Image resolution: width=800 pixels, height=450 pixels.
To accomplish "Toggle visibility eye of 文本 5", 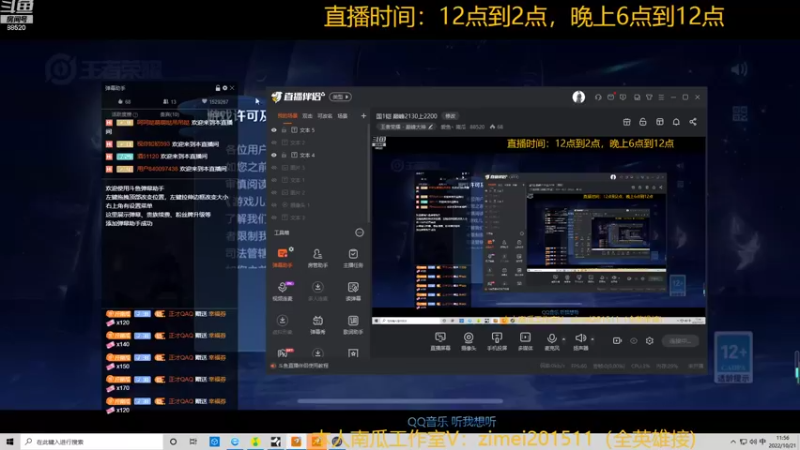I will (x=274, y=130).
